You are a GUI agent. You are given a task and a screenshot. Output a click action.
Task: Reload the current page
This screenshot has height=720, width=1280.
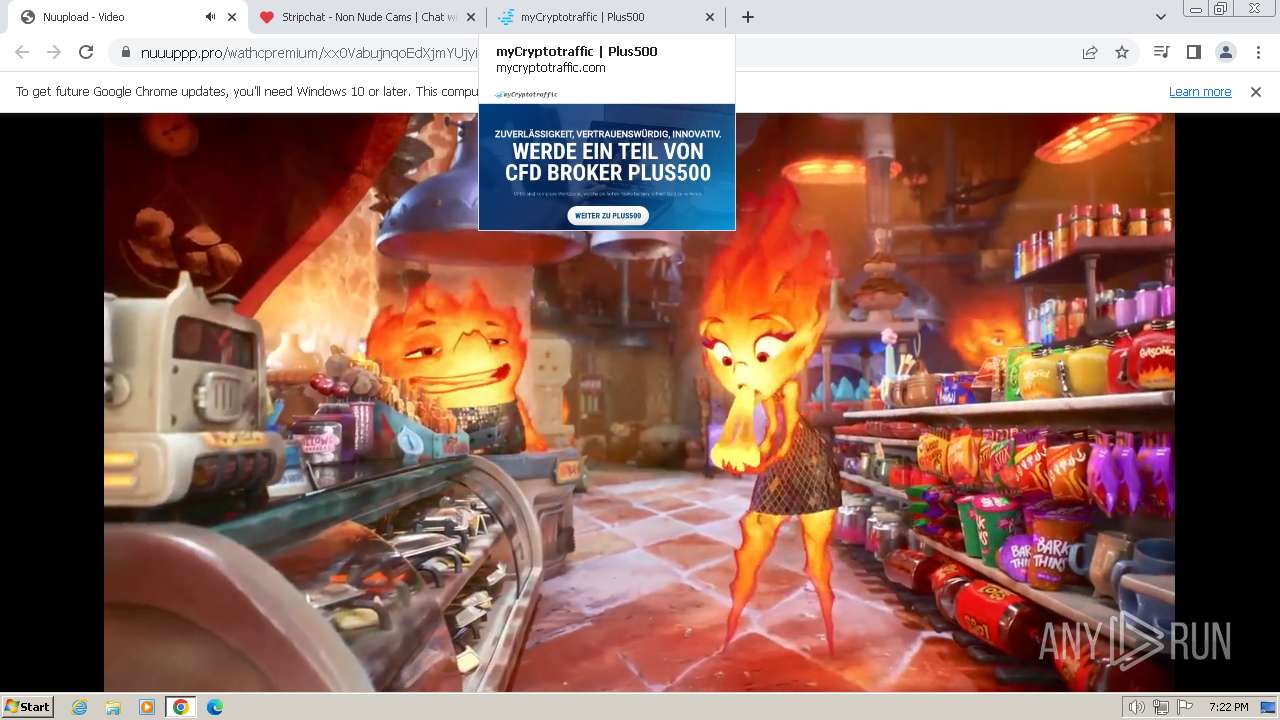coord(86,52)
